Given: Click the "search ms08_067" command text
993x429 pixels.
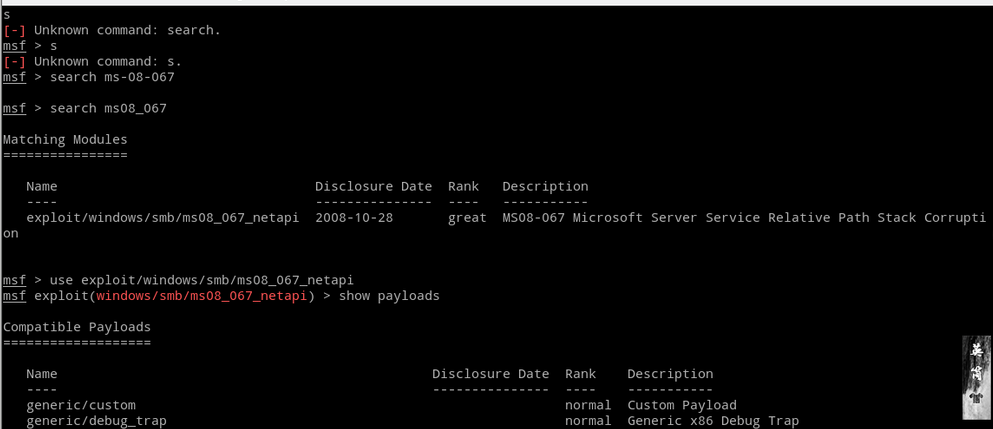Looking at the screenshot, I should [108, 108].
